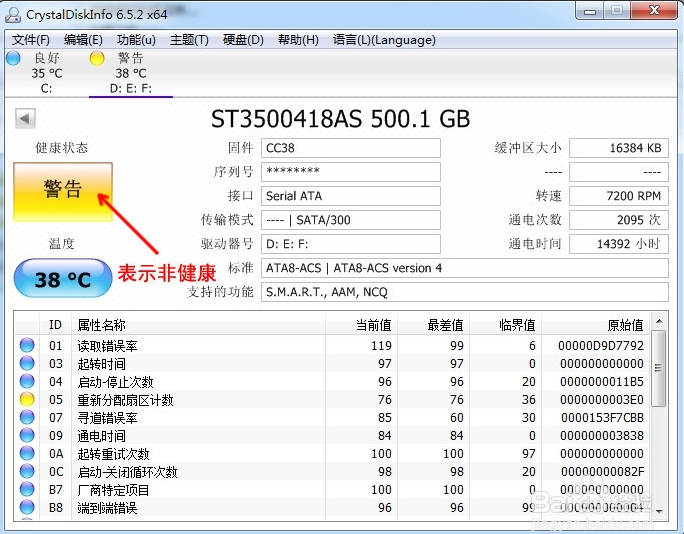Click the yellow 警告 status orb in disk bar
684x534 pixels.
coord(97,58)
